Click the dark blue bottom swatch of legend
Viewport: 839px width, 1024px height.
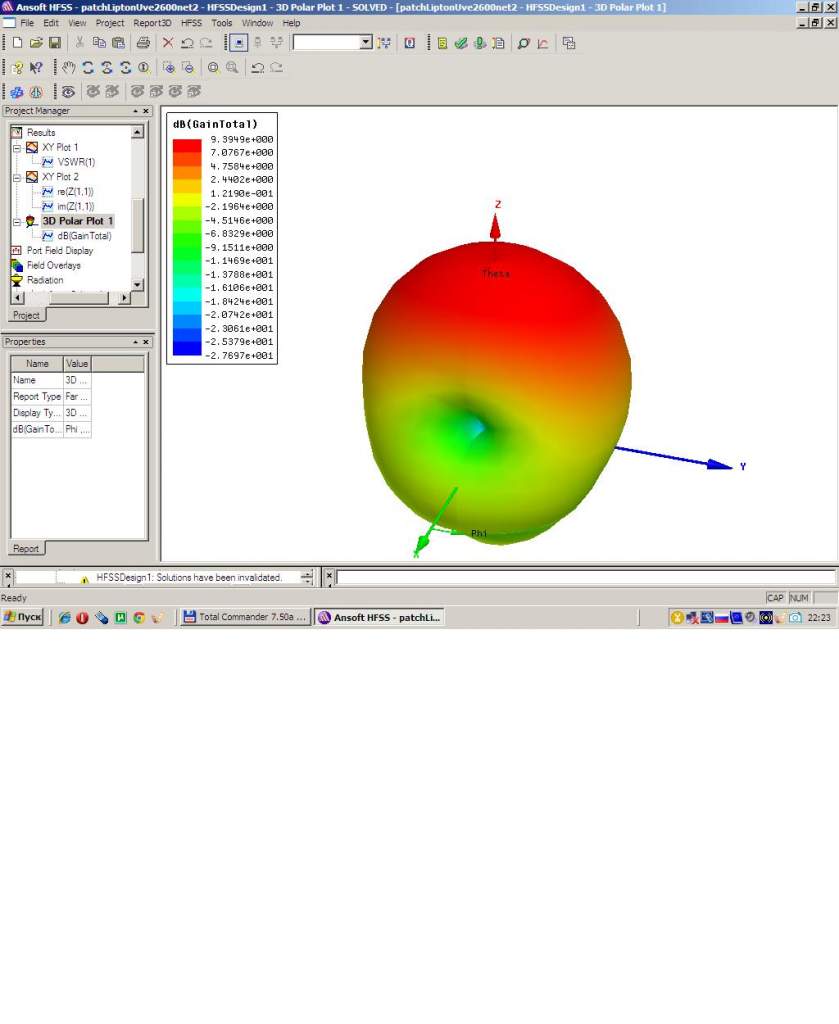click(x=187, y=349)
